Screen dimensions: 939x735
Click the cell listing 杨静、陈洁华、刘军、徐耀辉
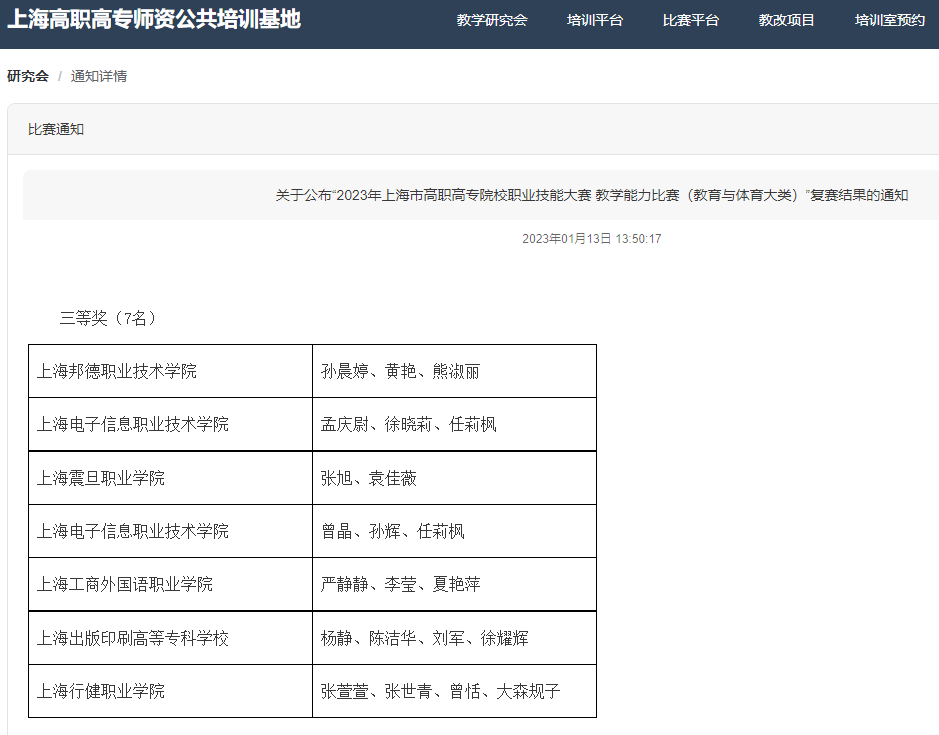pos(424,638)
